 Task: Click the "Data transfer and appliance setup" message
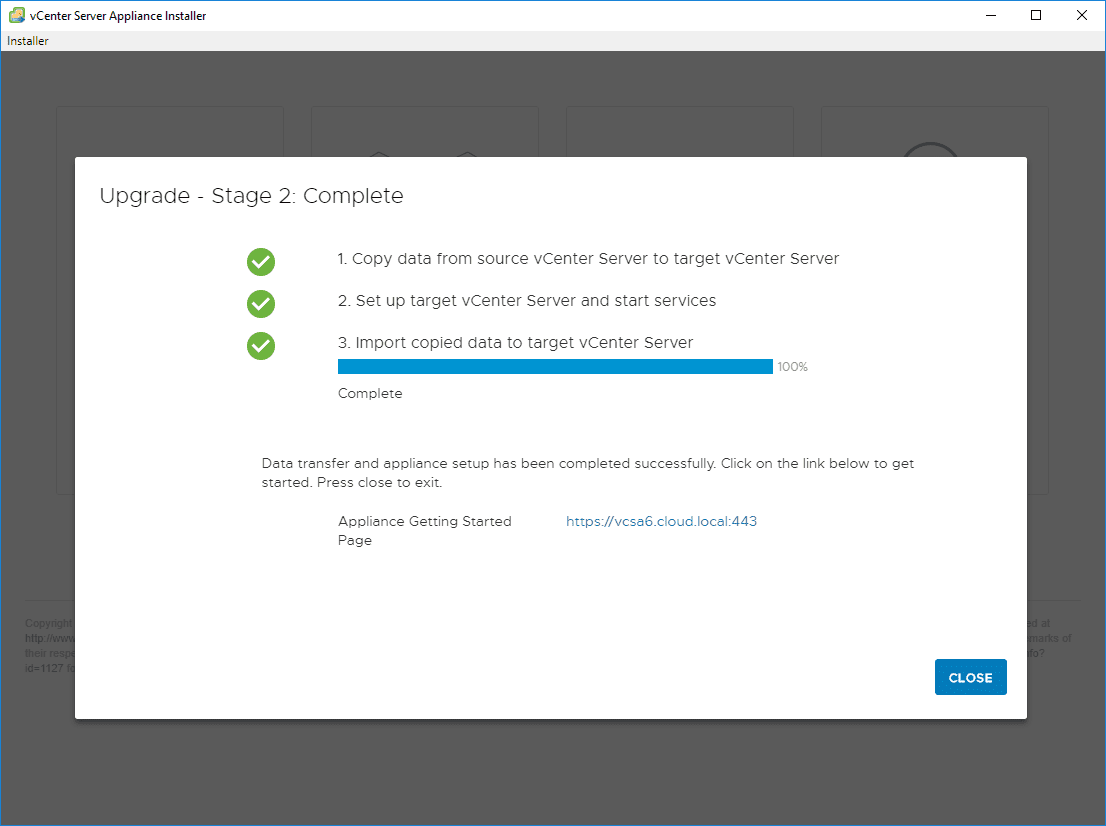pos(588,473)
